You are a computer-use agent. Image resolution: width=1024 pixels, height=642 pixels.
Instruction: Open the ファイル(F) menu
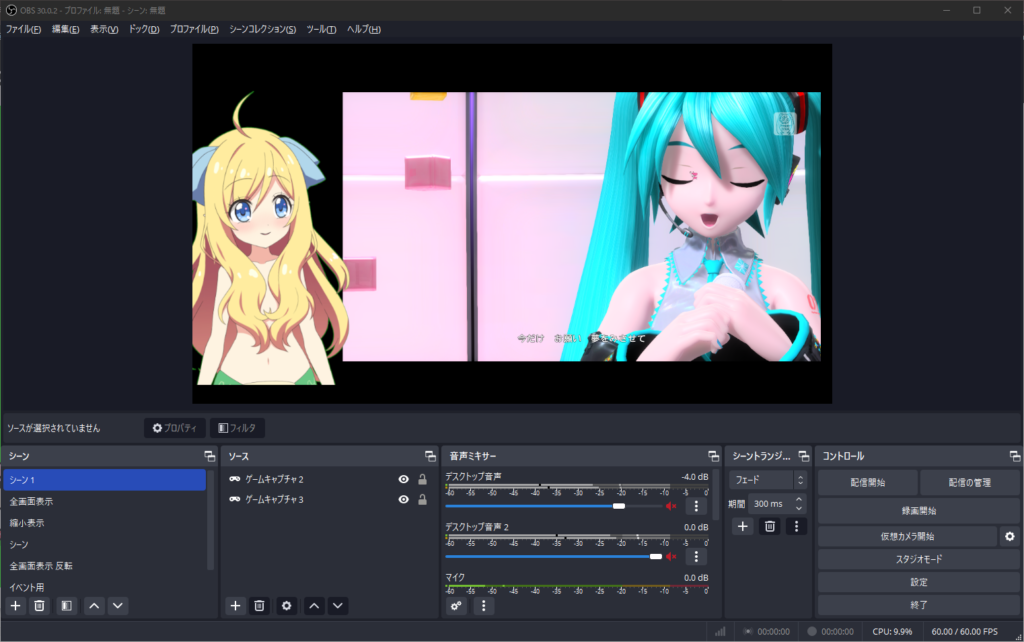23,29
